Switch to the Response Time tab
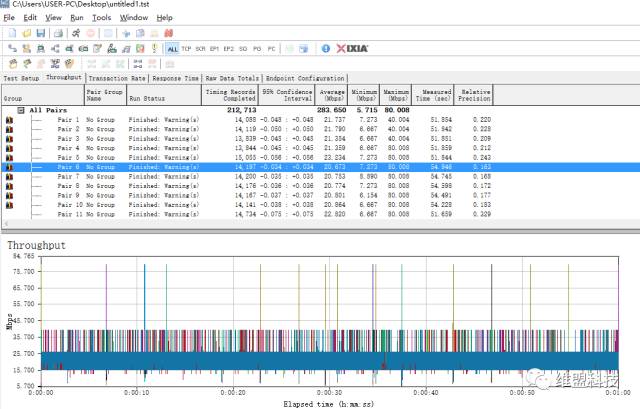This screenshot has height=409, width=640. point(176,77)
